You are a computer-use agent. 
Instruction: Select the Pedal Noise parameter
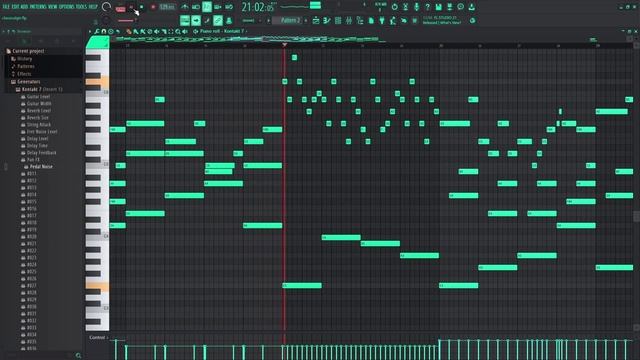[41, 167]
